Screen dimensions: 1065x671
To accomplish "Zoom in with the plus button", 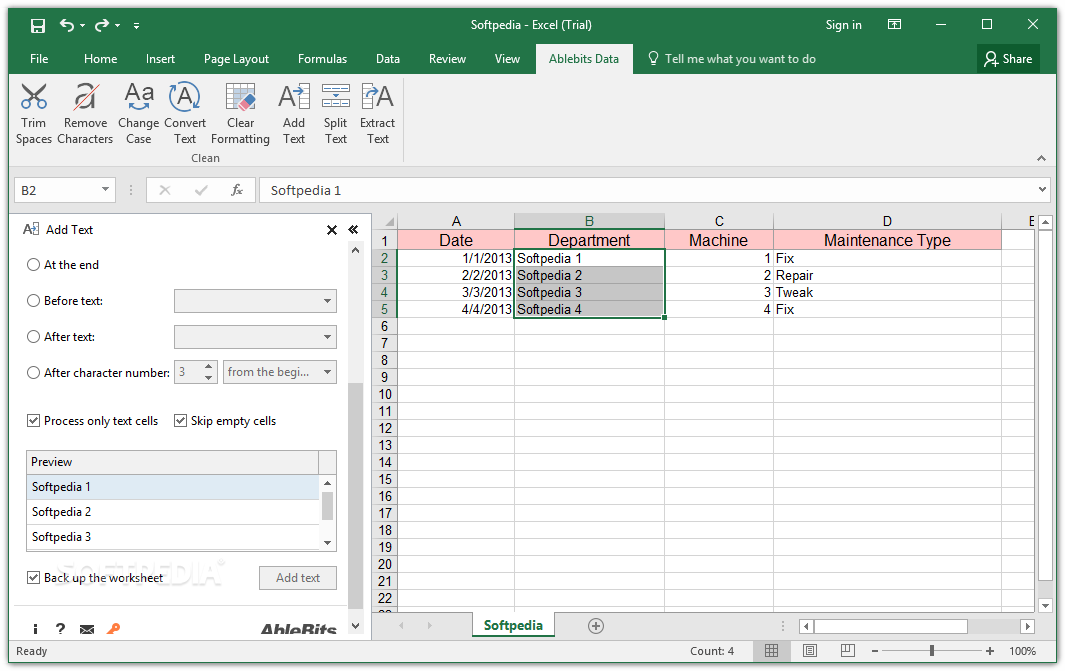I will click(x=990, y=651).
